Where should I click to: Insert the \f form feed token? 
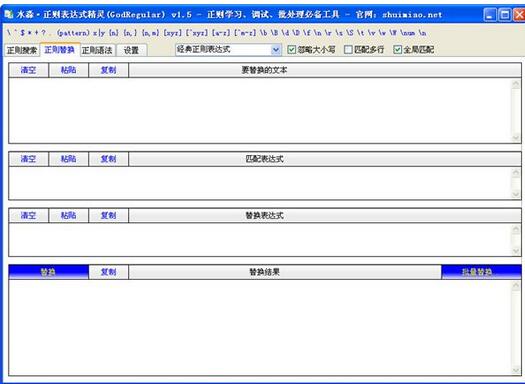point(307,33)
